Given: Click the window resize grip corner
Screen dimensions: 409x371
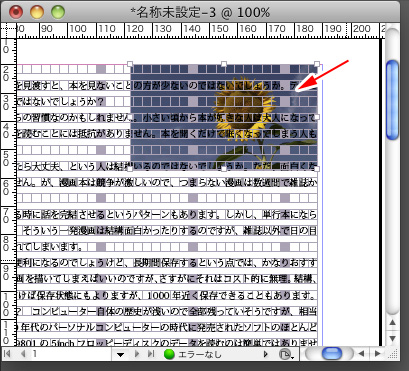Looking at the screenshot, I should (x=393, y=354).
